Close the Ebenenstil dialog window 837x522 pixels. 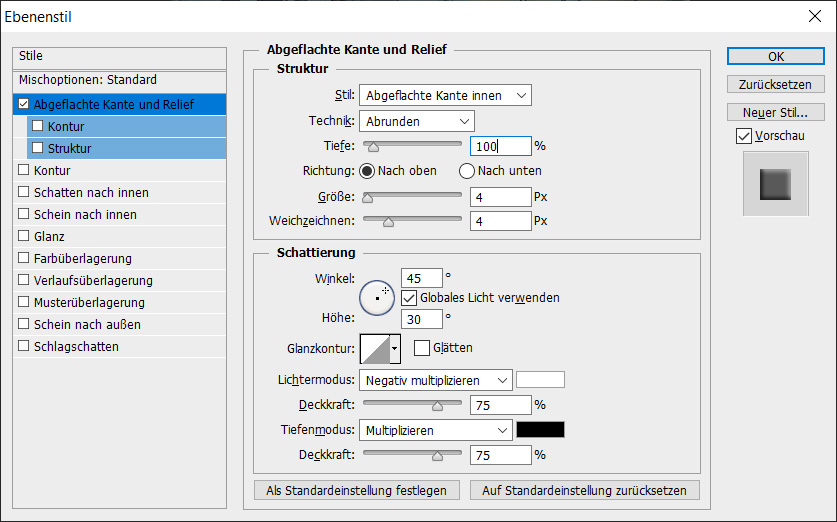tap(814, 16)
